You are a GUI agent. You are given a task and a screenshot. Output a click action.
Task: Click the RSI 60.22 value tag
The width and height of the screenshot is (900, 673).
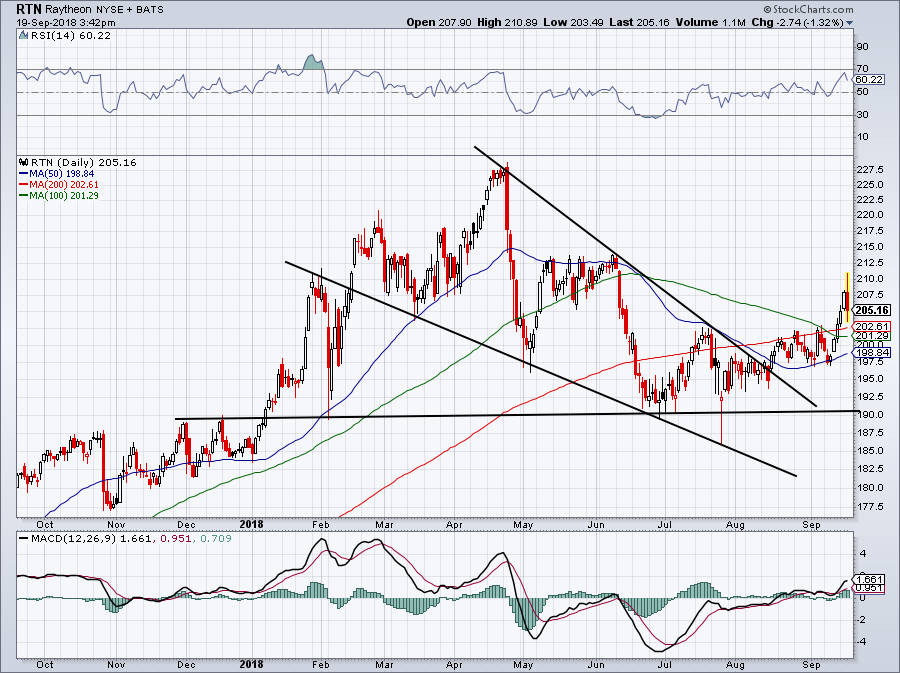[x=869, y=80]
